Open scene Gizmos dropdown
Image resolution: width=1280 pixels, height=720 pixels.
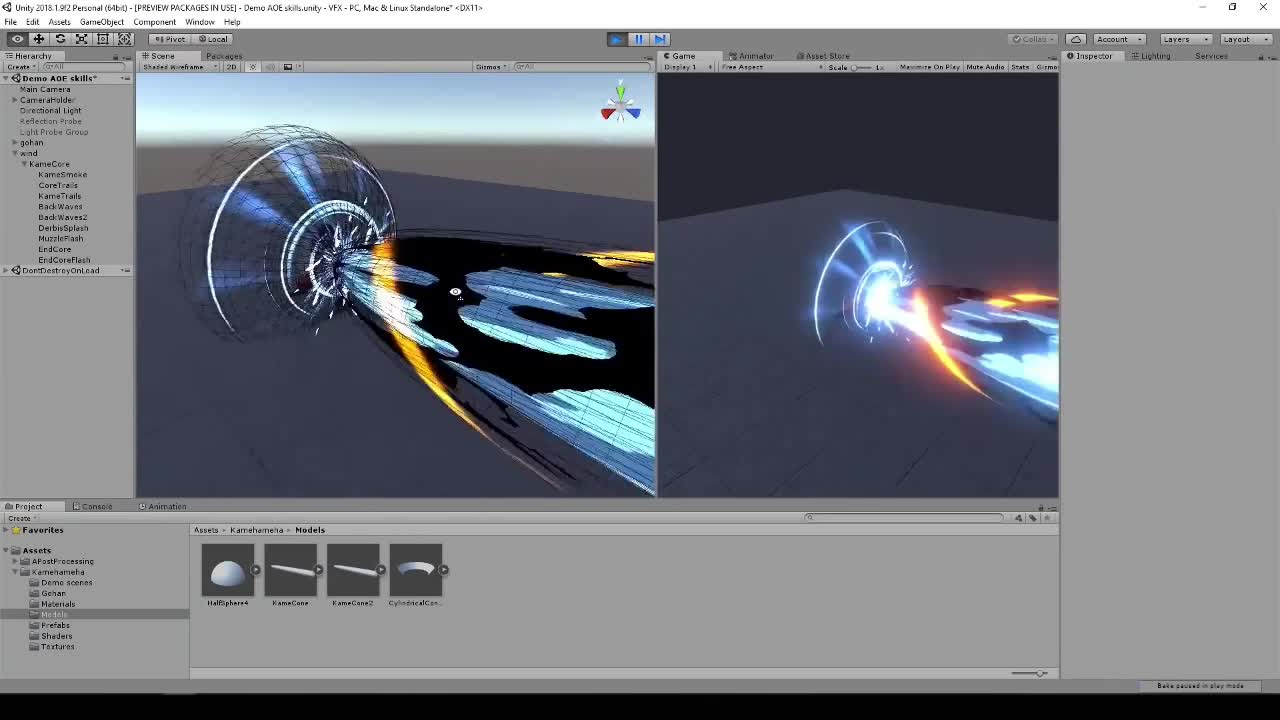tap(491, 67)
